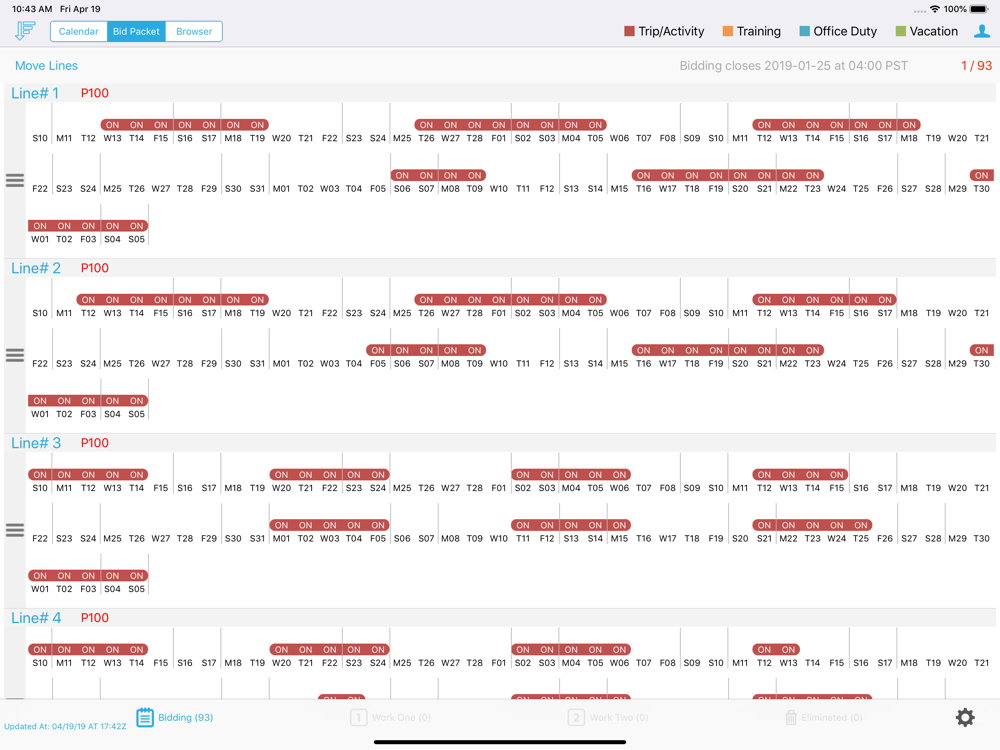The width and height of the screenshot is (1000, 750).
Task: Tap the green Vacation legend swatch
Action: coord(901,31)
